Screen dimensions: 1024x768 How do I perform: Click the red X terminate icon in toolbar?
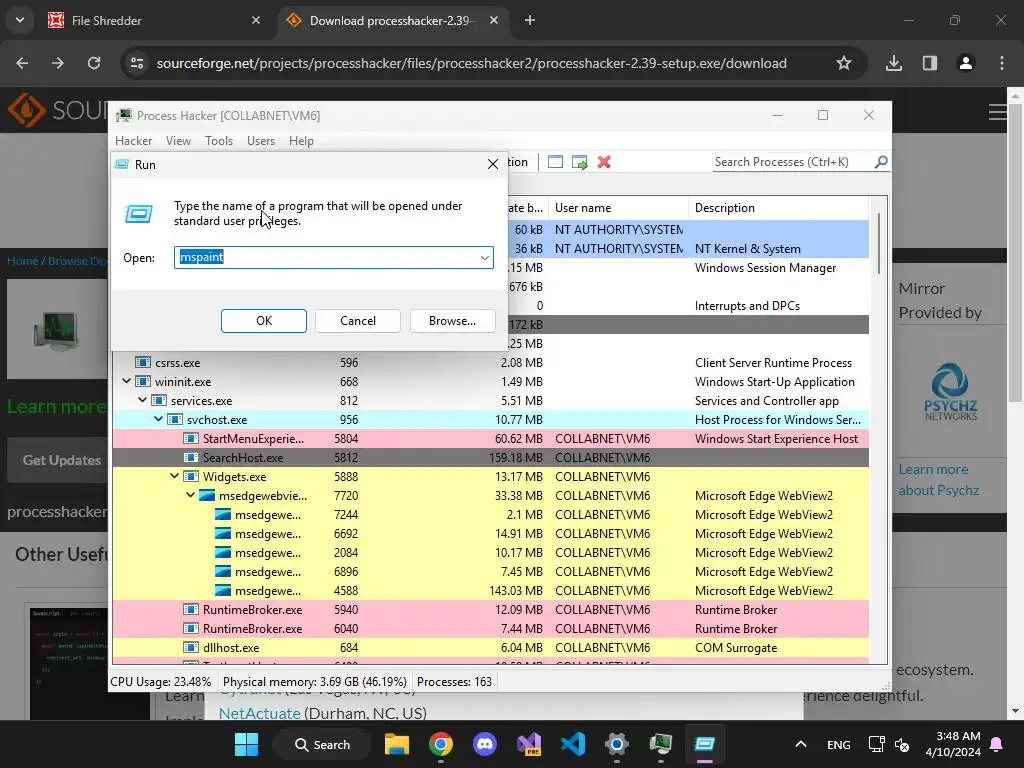(x=604, y=162)
